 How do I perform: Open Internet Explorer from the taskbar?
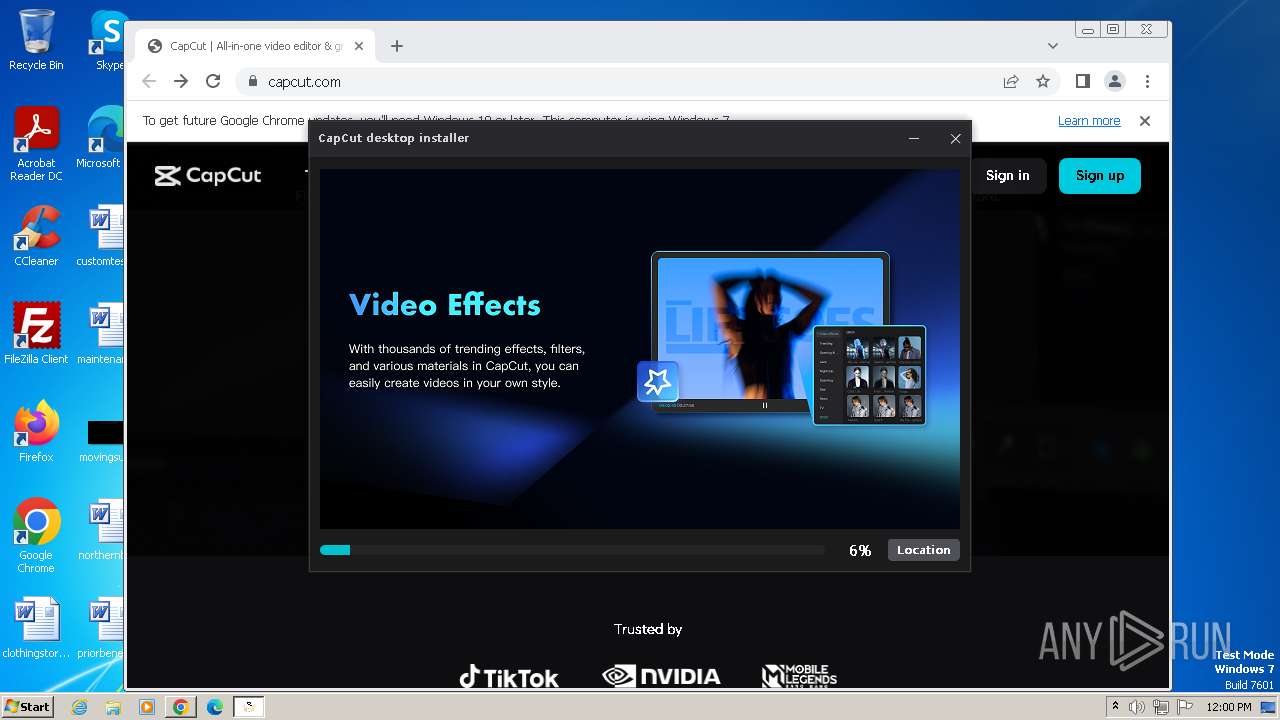[x=80, y=707]
